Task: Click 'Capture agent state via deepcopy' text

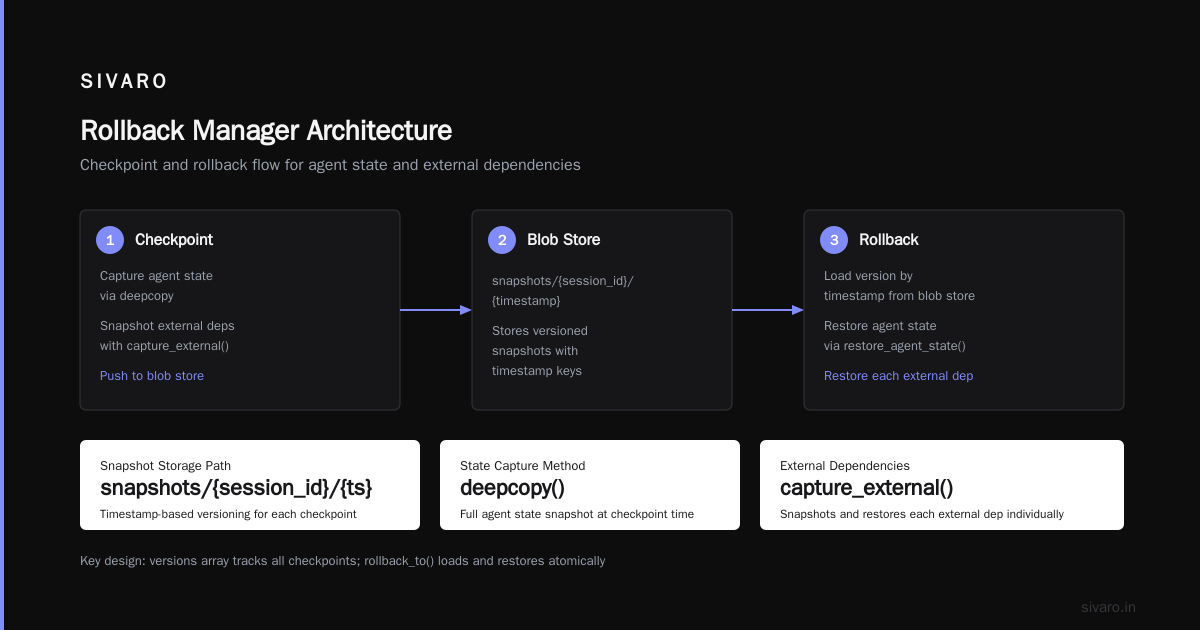Action: (156, 286)
